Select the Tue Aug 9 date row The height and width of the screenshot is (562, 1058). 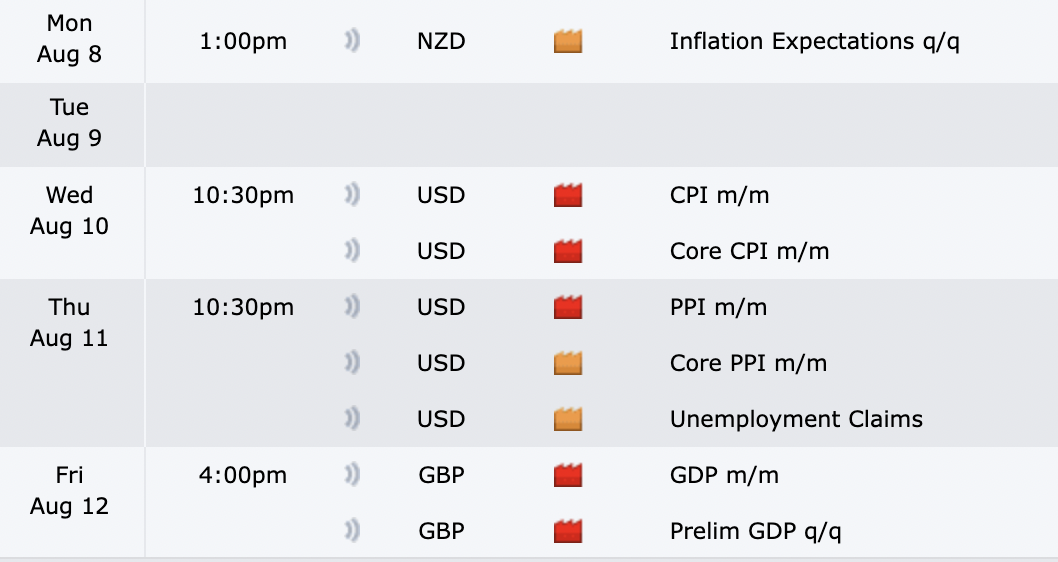coord(69,122)
